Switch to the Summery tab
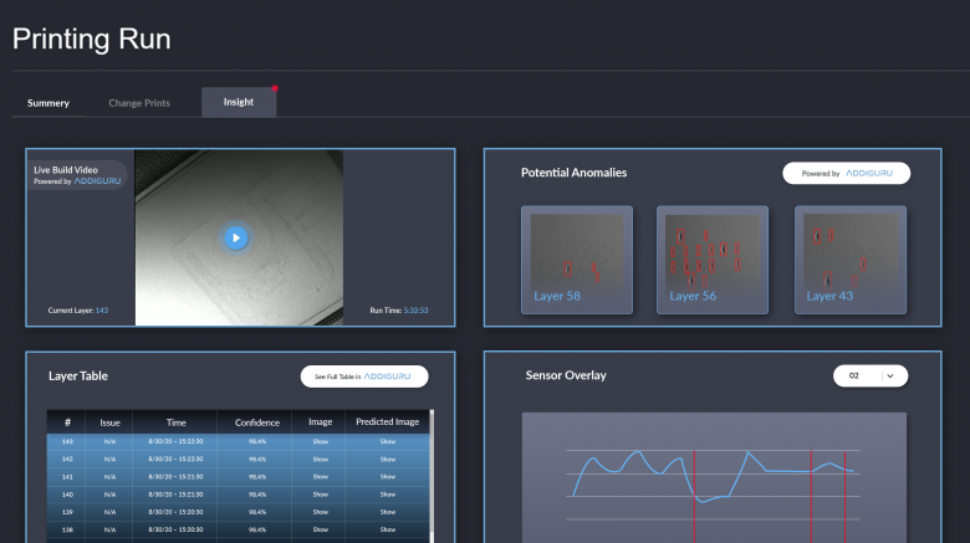 point(48,103)
